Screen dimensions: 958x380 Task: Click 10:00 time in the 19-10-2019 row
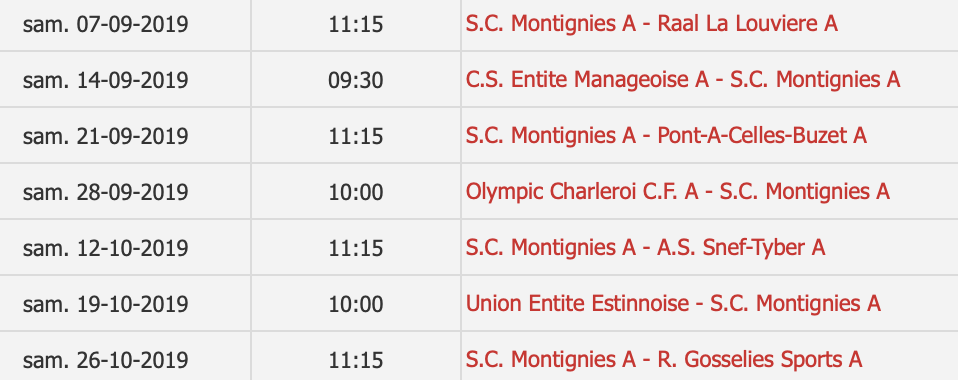(x=356, y=304)
